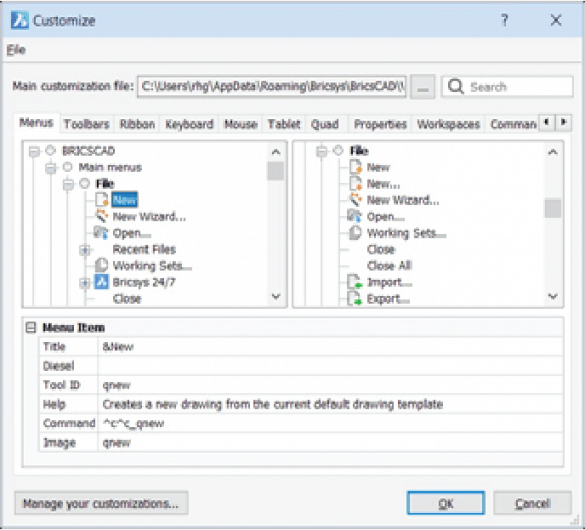Viewport: 585px width, 530px height.
Task: Click the Export... icon in right pane
Action: [x=355, y=298]
